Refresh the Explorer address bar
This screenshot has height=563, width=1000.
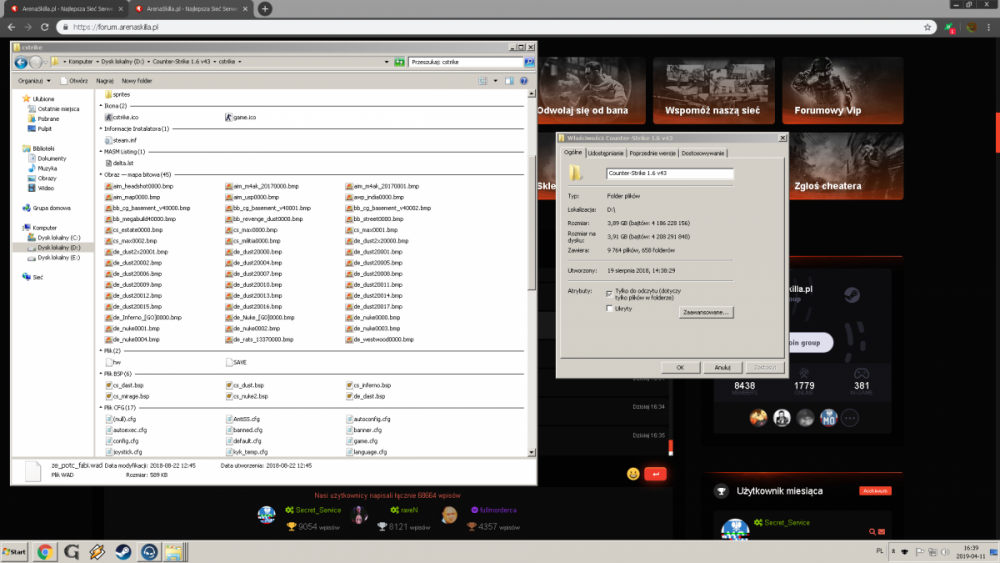(399, 62)
